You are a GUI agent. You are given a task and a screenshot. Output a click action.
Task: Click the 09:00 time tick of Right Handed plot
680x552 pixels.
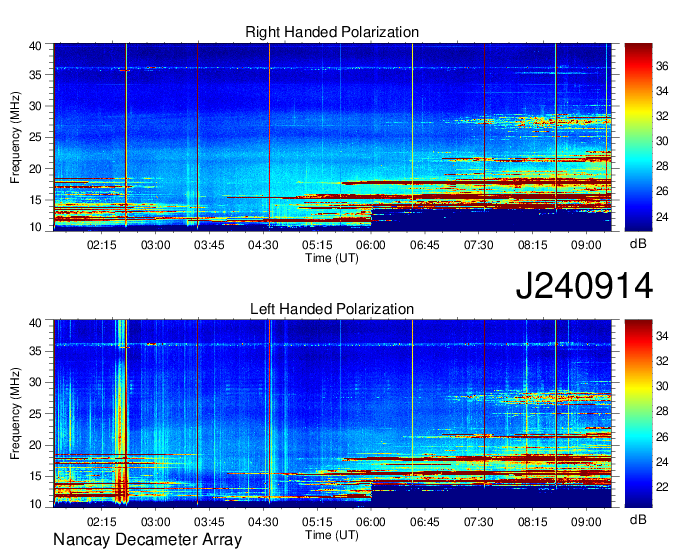586,245
